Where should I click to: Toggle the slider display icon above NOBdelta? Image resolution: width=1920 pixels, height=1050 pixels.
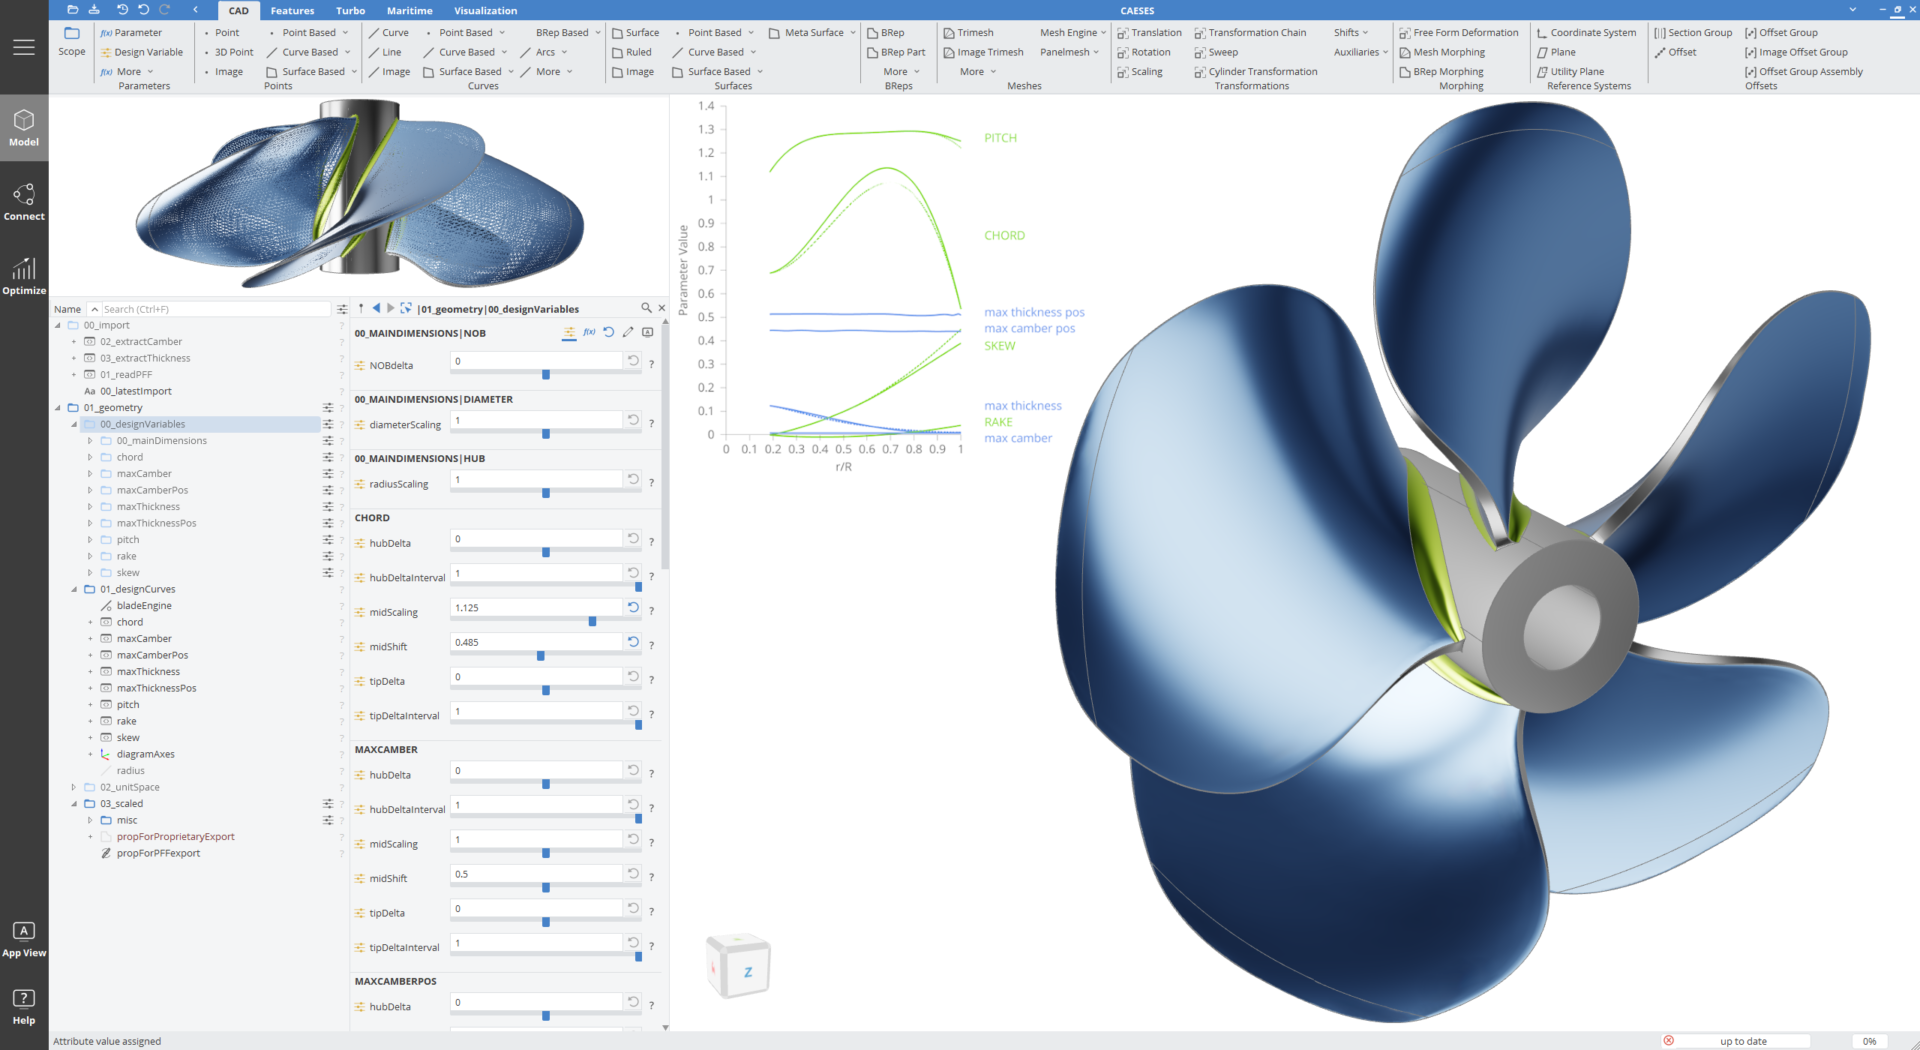pos(569,332)
